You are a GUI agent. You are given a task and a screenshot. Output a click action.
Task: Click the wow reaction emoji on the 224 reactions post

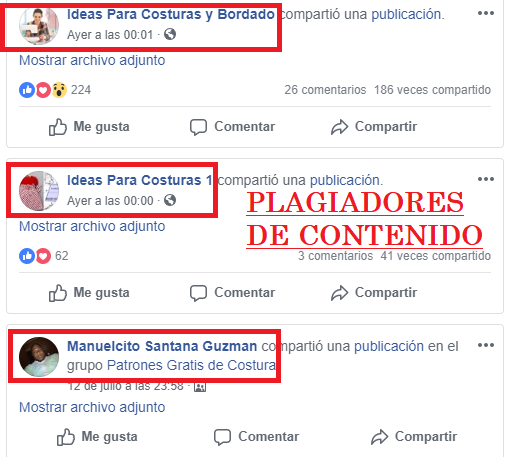pyautogui.click(x=59, y=90)
